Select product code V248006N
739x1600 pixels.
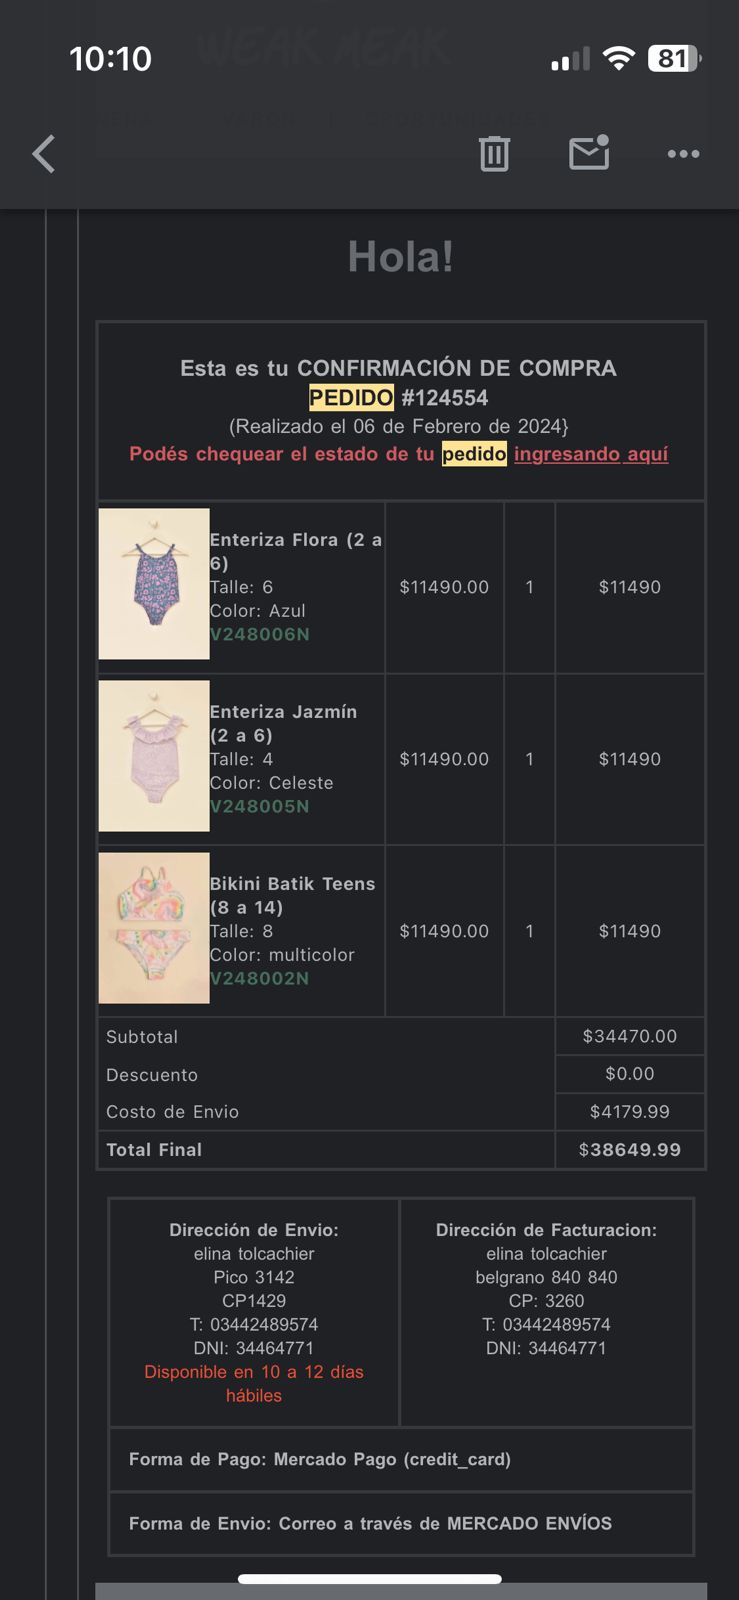coord(260,635)
